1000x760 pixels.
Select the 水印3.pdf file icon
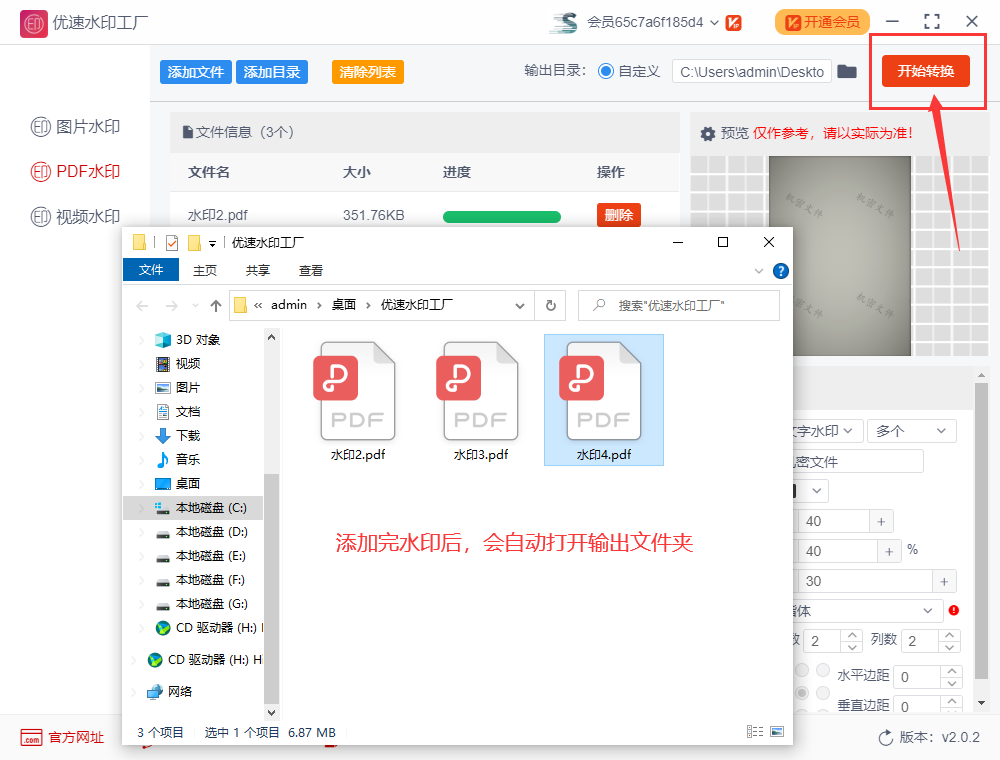point(480,391)
